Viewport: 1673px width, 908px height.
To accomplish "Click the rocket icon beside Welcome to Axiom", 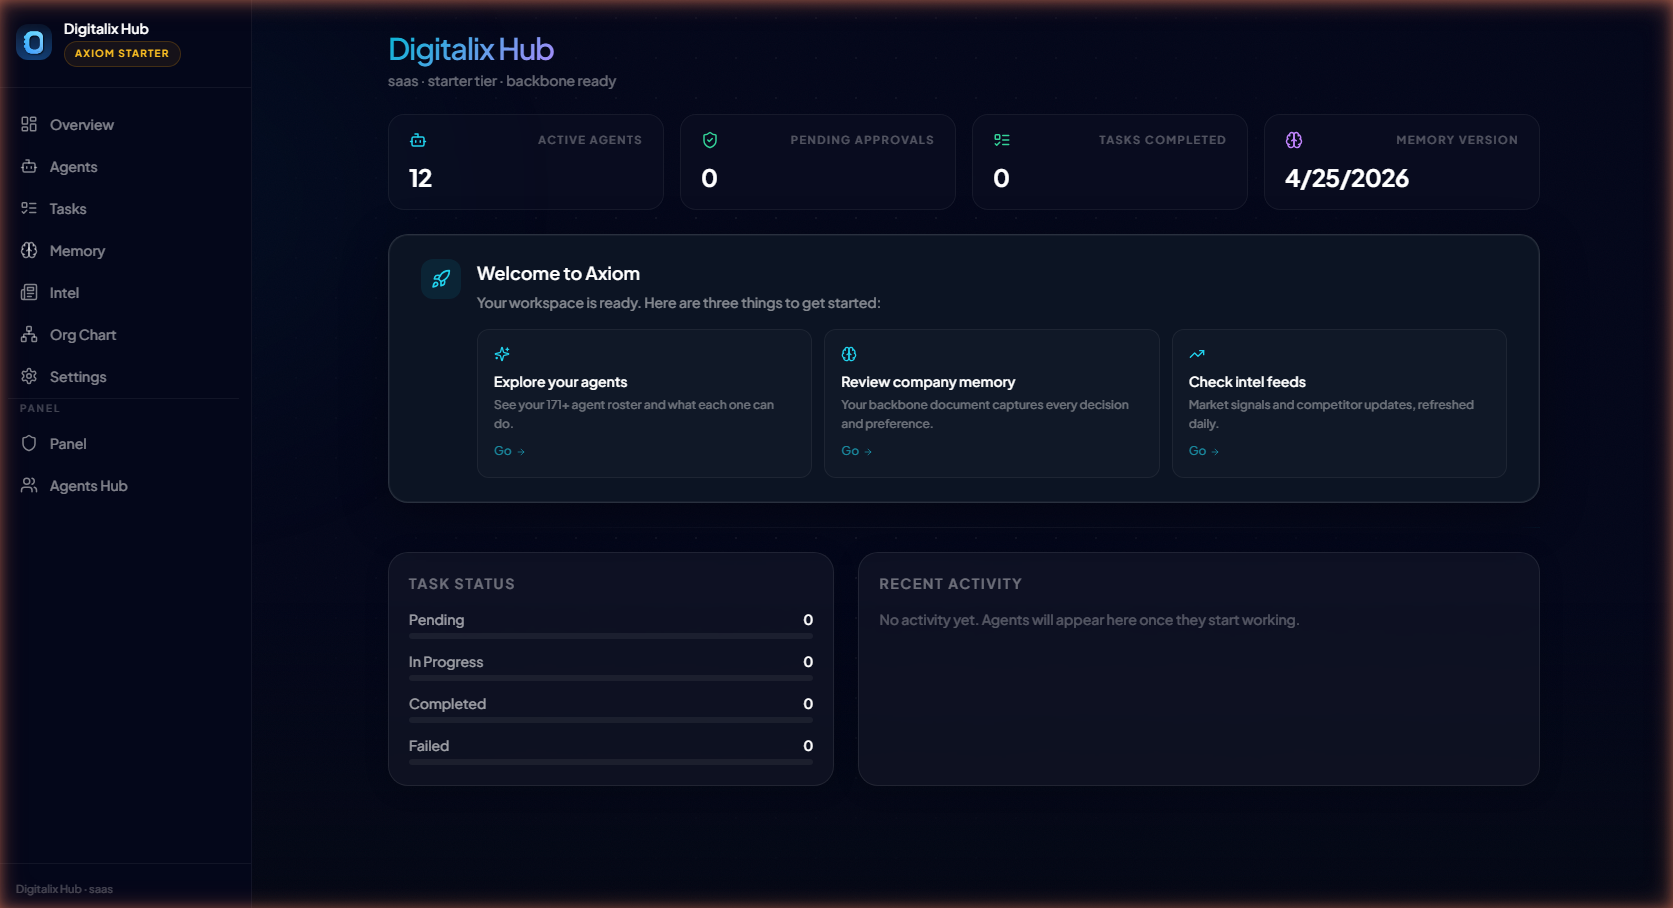I will point(441,279).
